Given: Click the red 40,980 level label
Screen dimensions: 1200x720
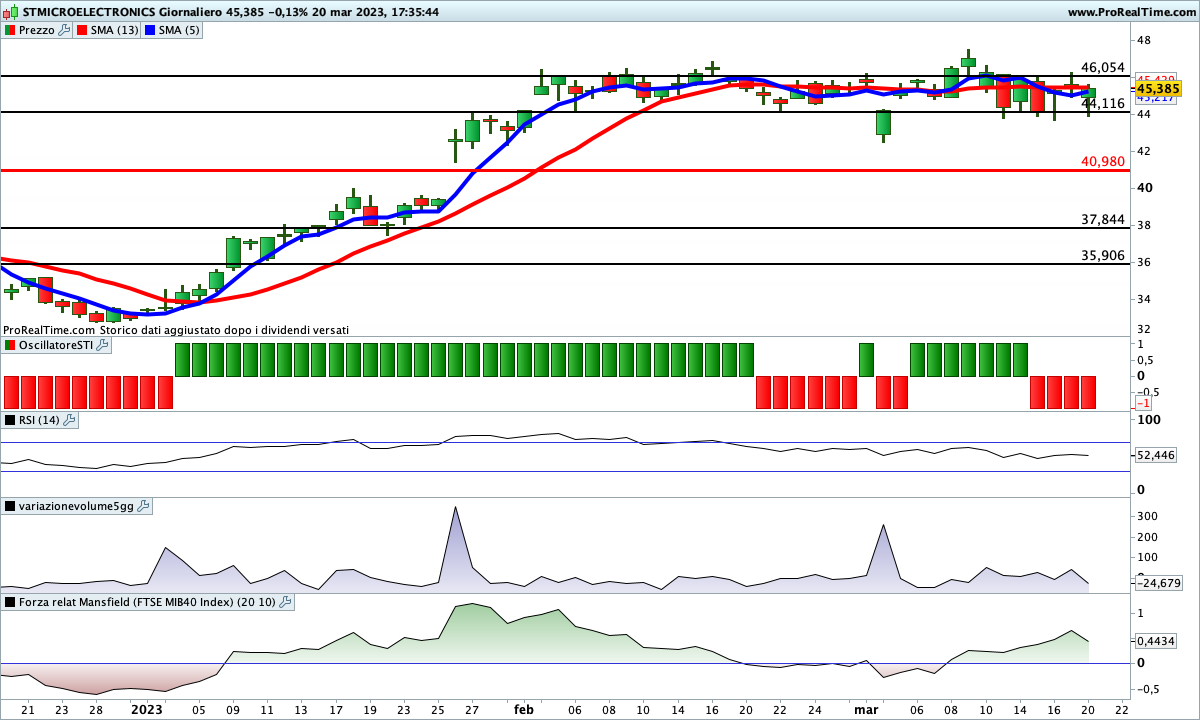Looking at the screenshot, I should click(1103, 161).
